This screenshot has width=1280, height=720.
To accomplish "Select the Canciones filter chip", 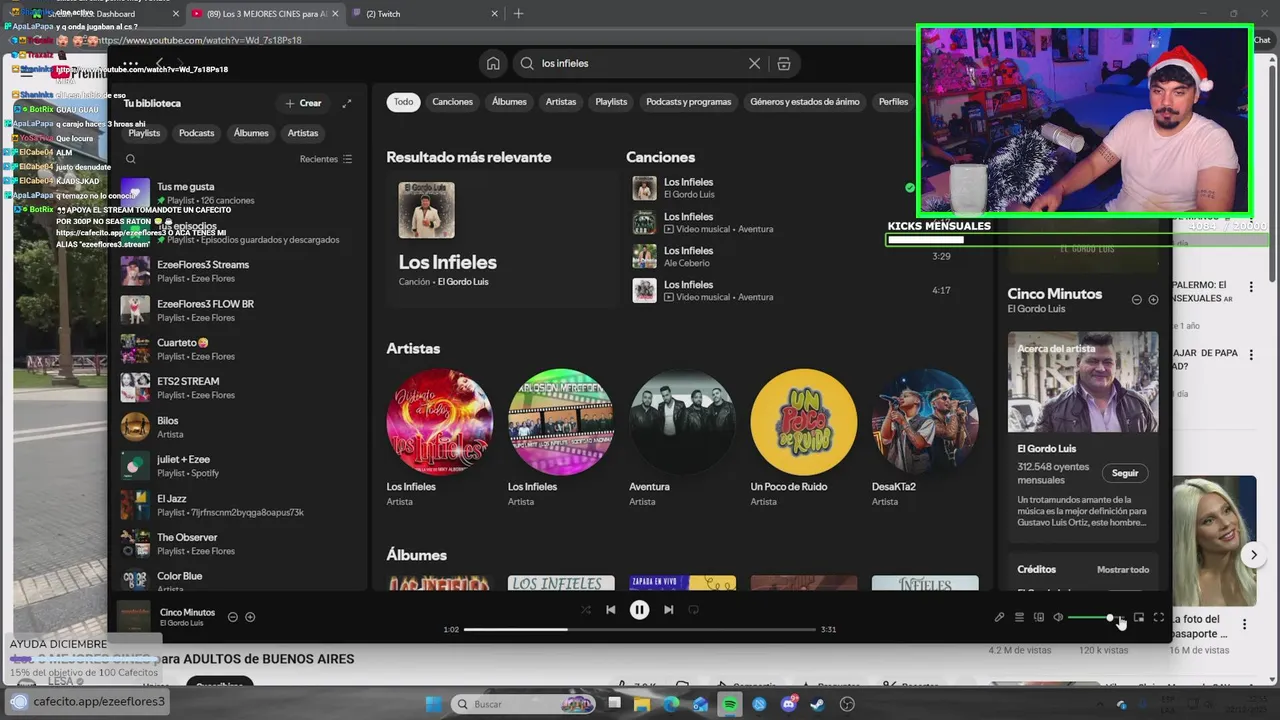I will tap(452, 102).
